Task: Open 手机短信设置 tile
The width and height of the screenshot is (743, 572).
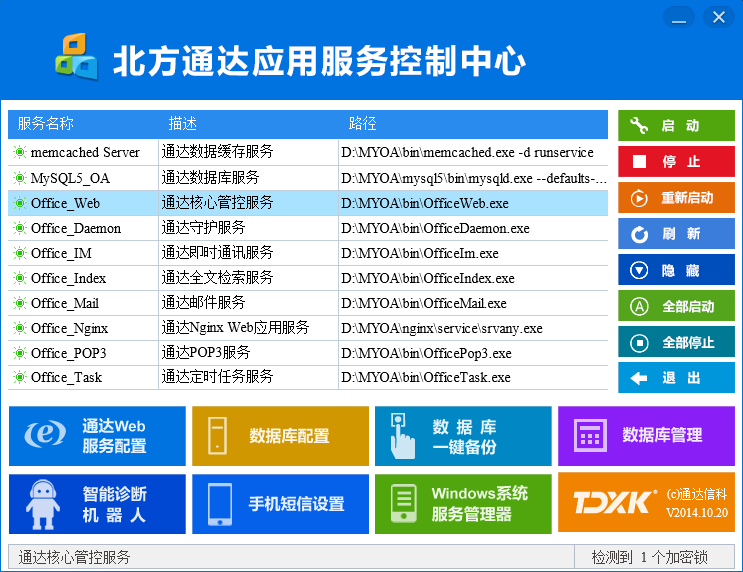Action: click(x=280, y=503)
